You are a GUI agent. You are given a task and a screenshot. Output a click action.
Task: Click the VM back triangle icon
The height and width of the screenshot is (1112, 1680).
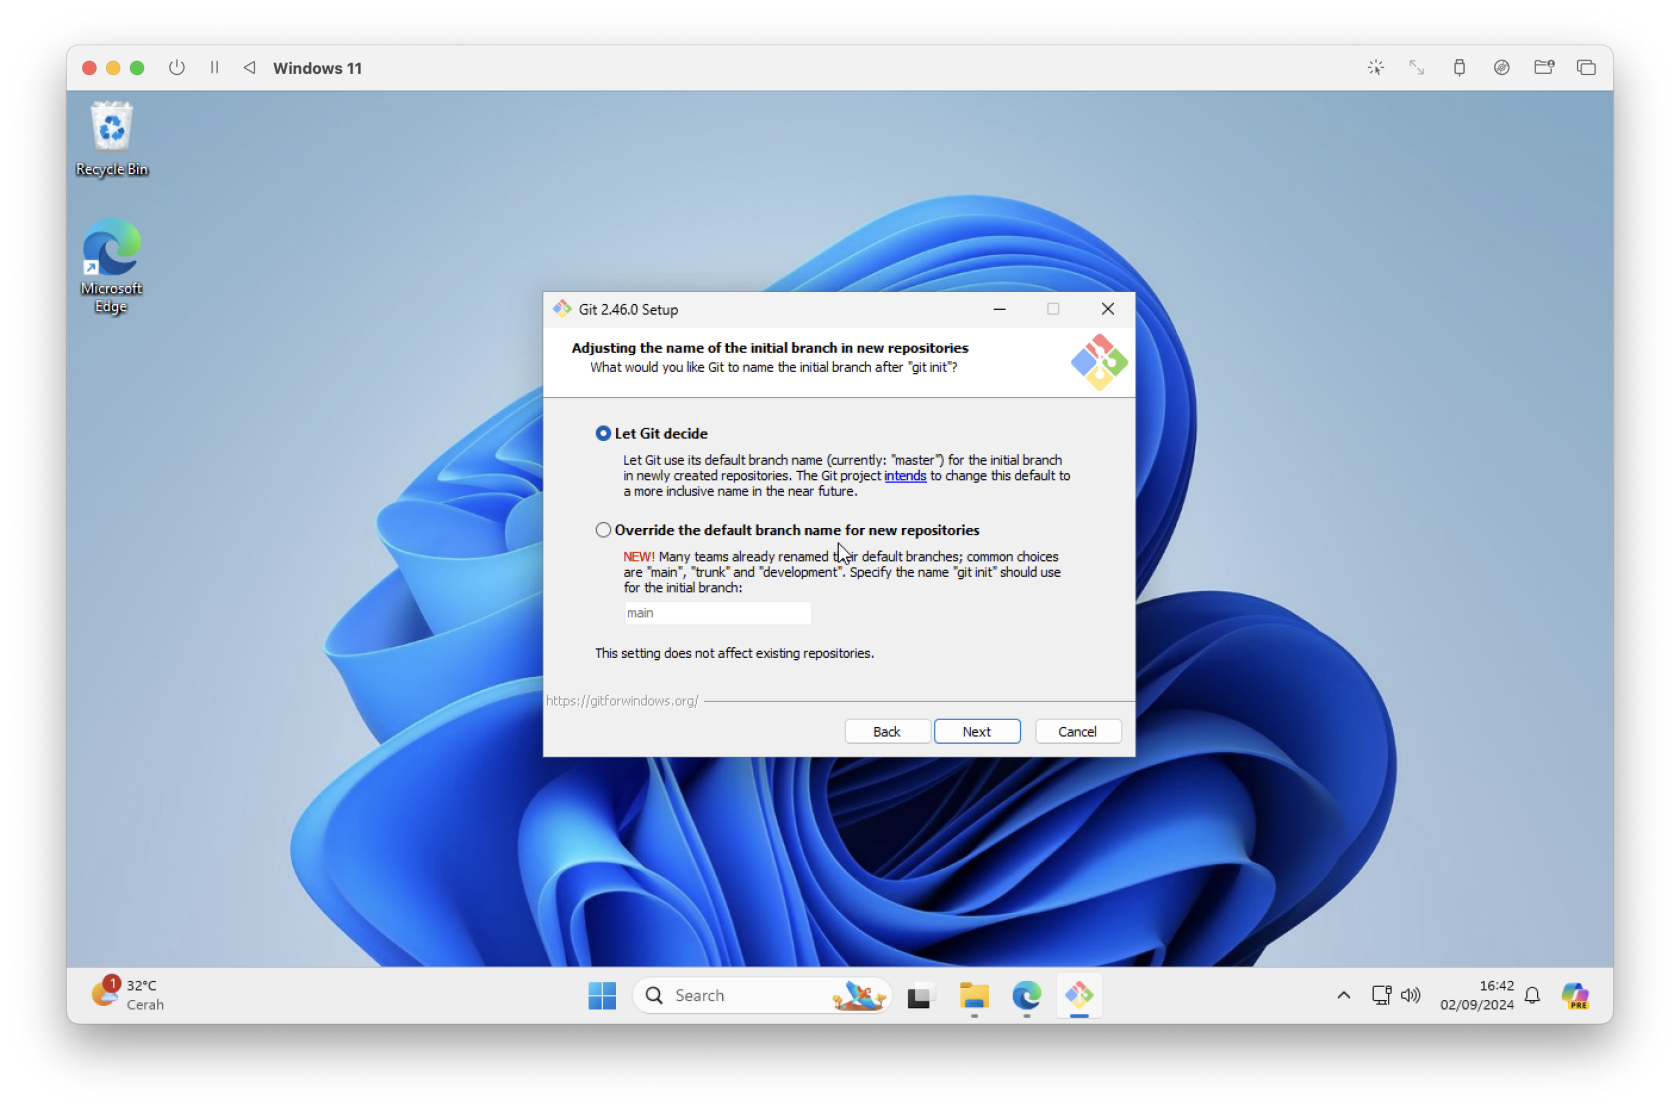pyautogui.click(x=250, y=68)
